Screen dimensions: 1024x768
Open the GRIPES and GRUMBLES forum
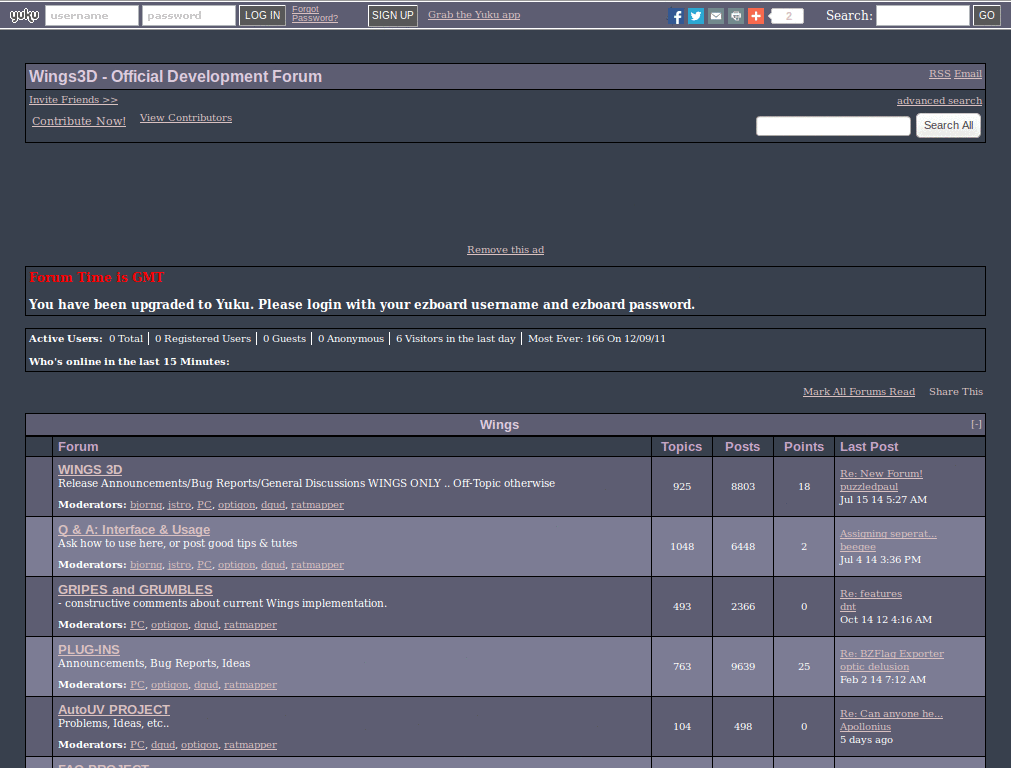coord(135,590)
